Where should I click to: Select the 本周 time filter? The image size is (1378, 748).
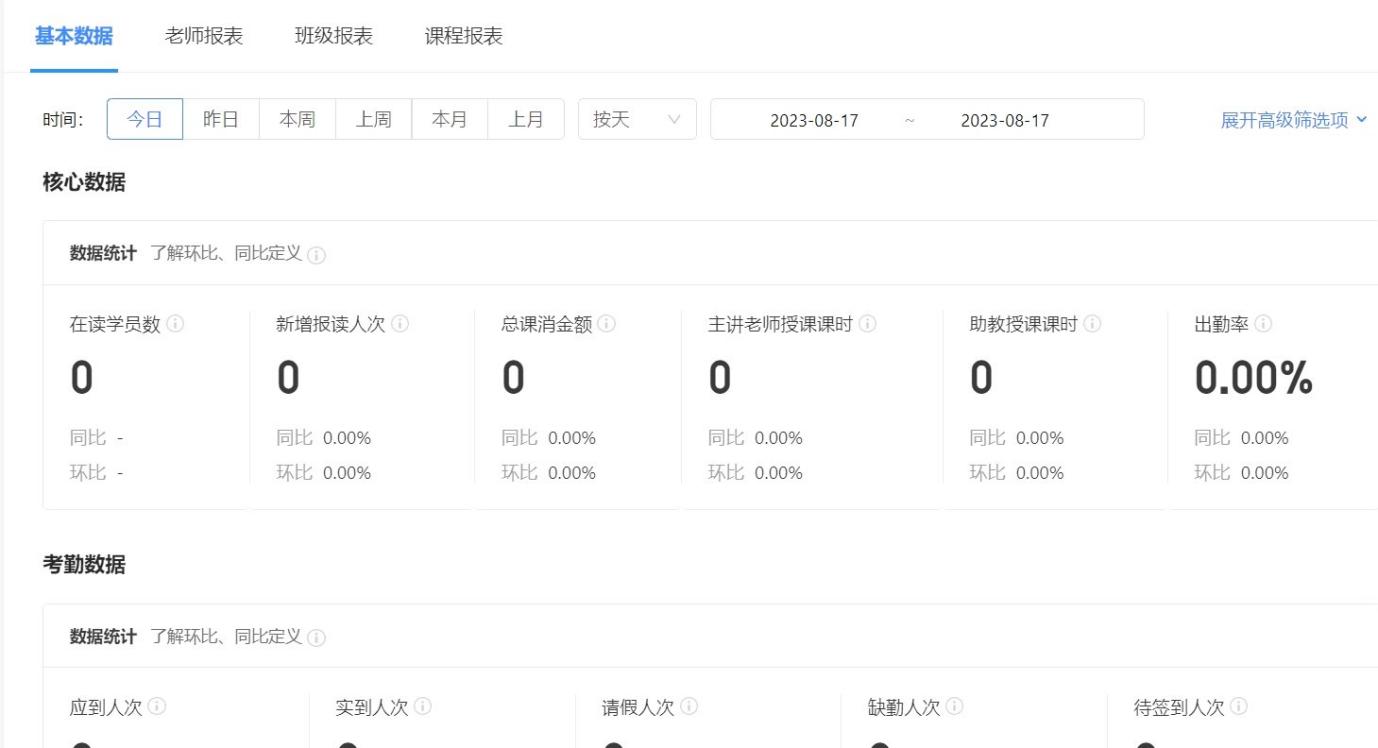click(297, 119)
